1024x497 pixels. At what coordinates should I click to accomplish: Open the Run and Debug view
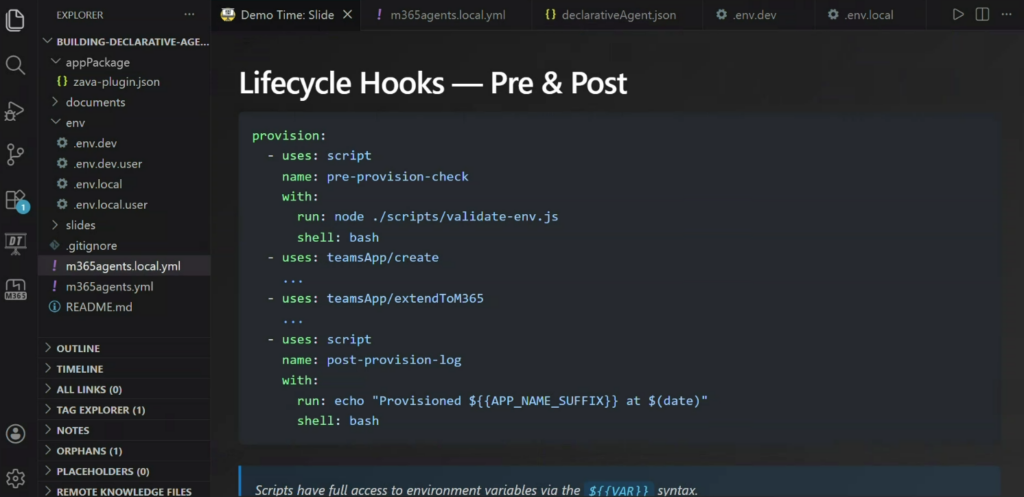click(15, 110)
